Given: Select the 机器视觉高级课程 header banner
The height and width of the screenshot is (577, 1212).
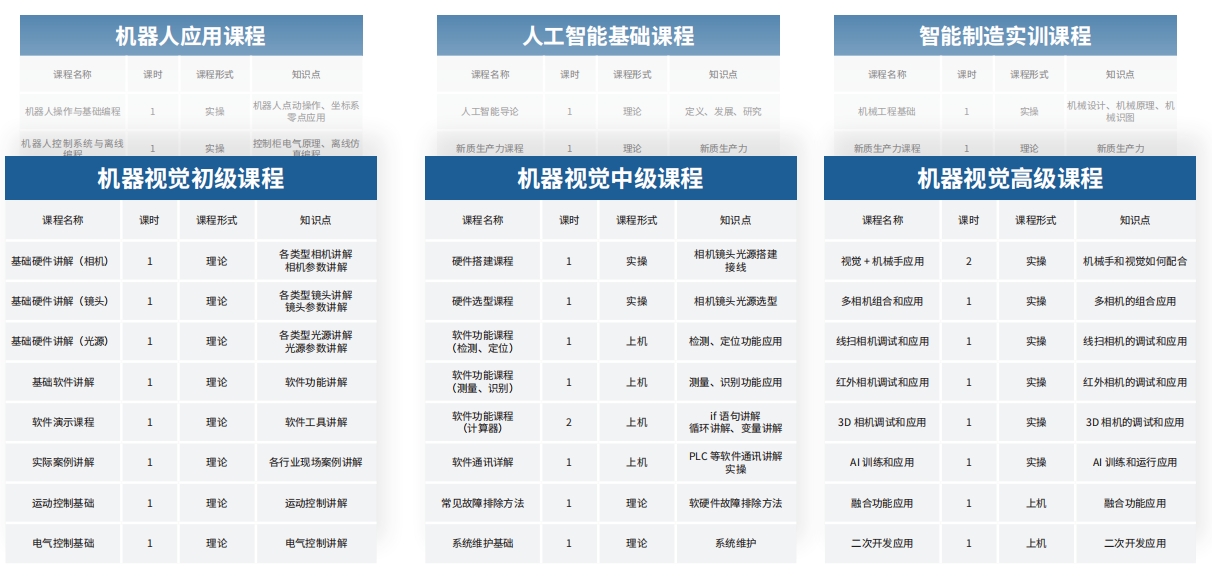Looking at the screenshot, I should tap(1009, 179).
